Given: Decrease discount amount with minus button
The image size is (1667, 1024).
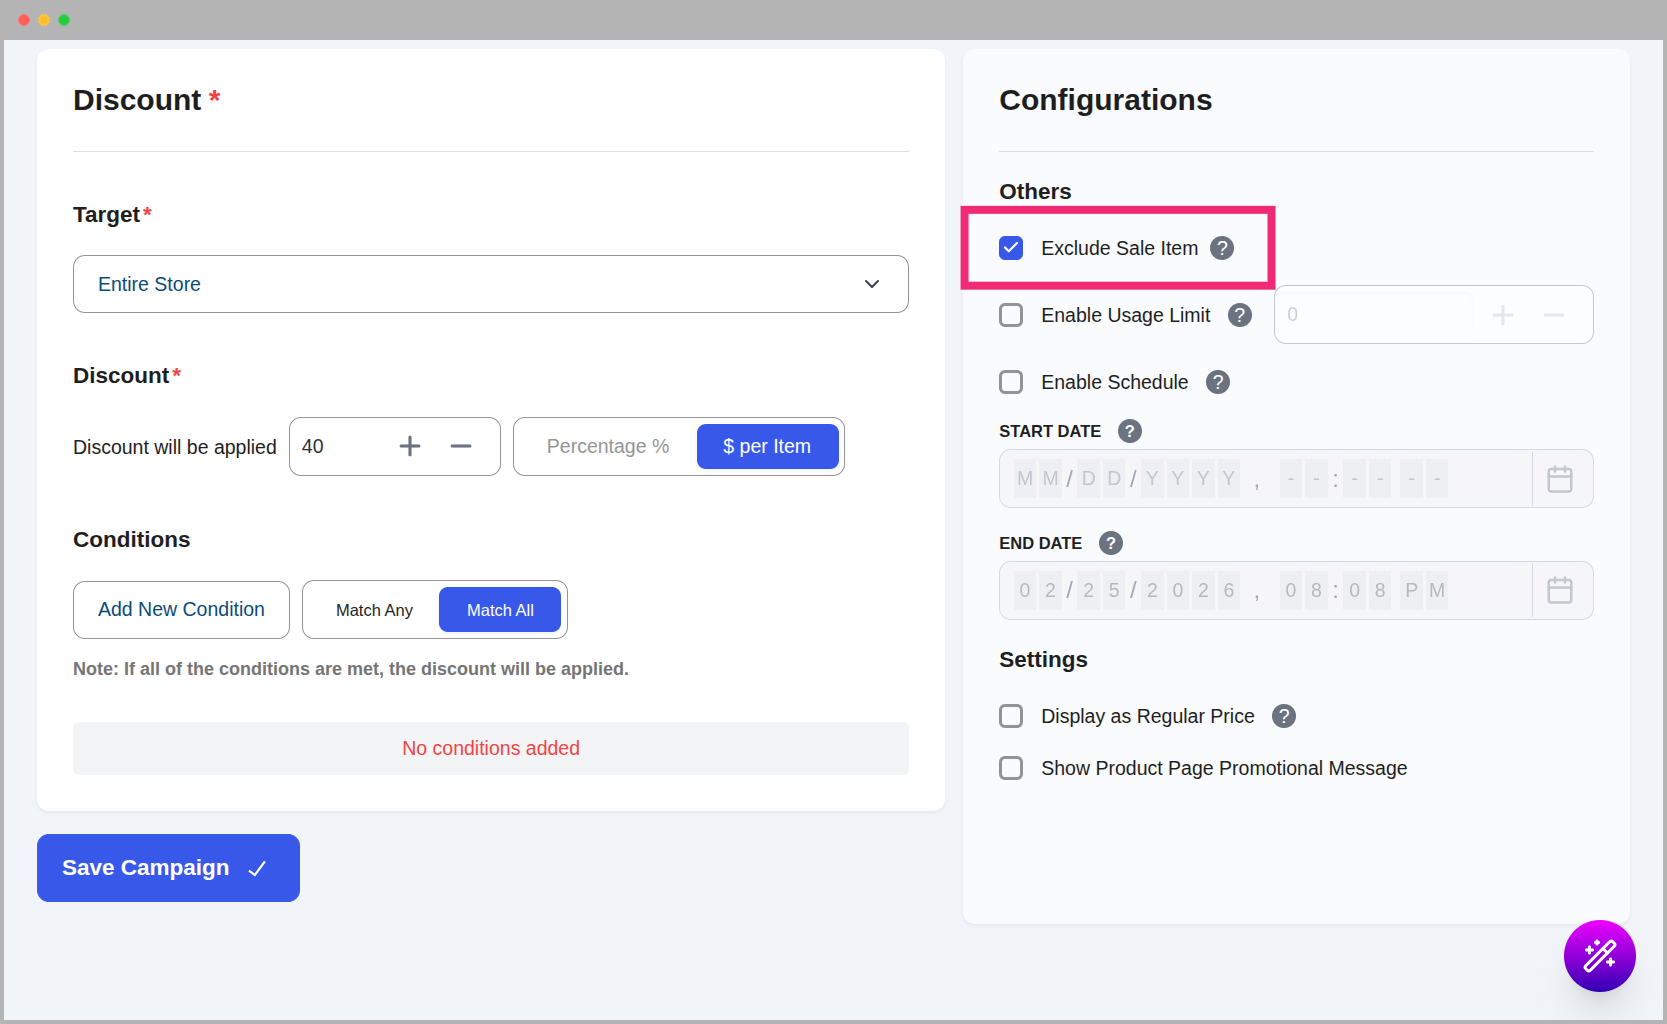Looking at the screenshot, I should pos(460,446).
